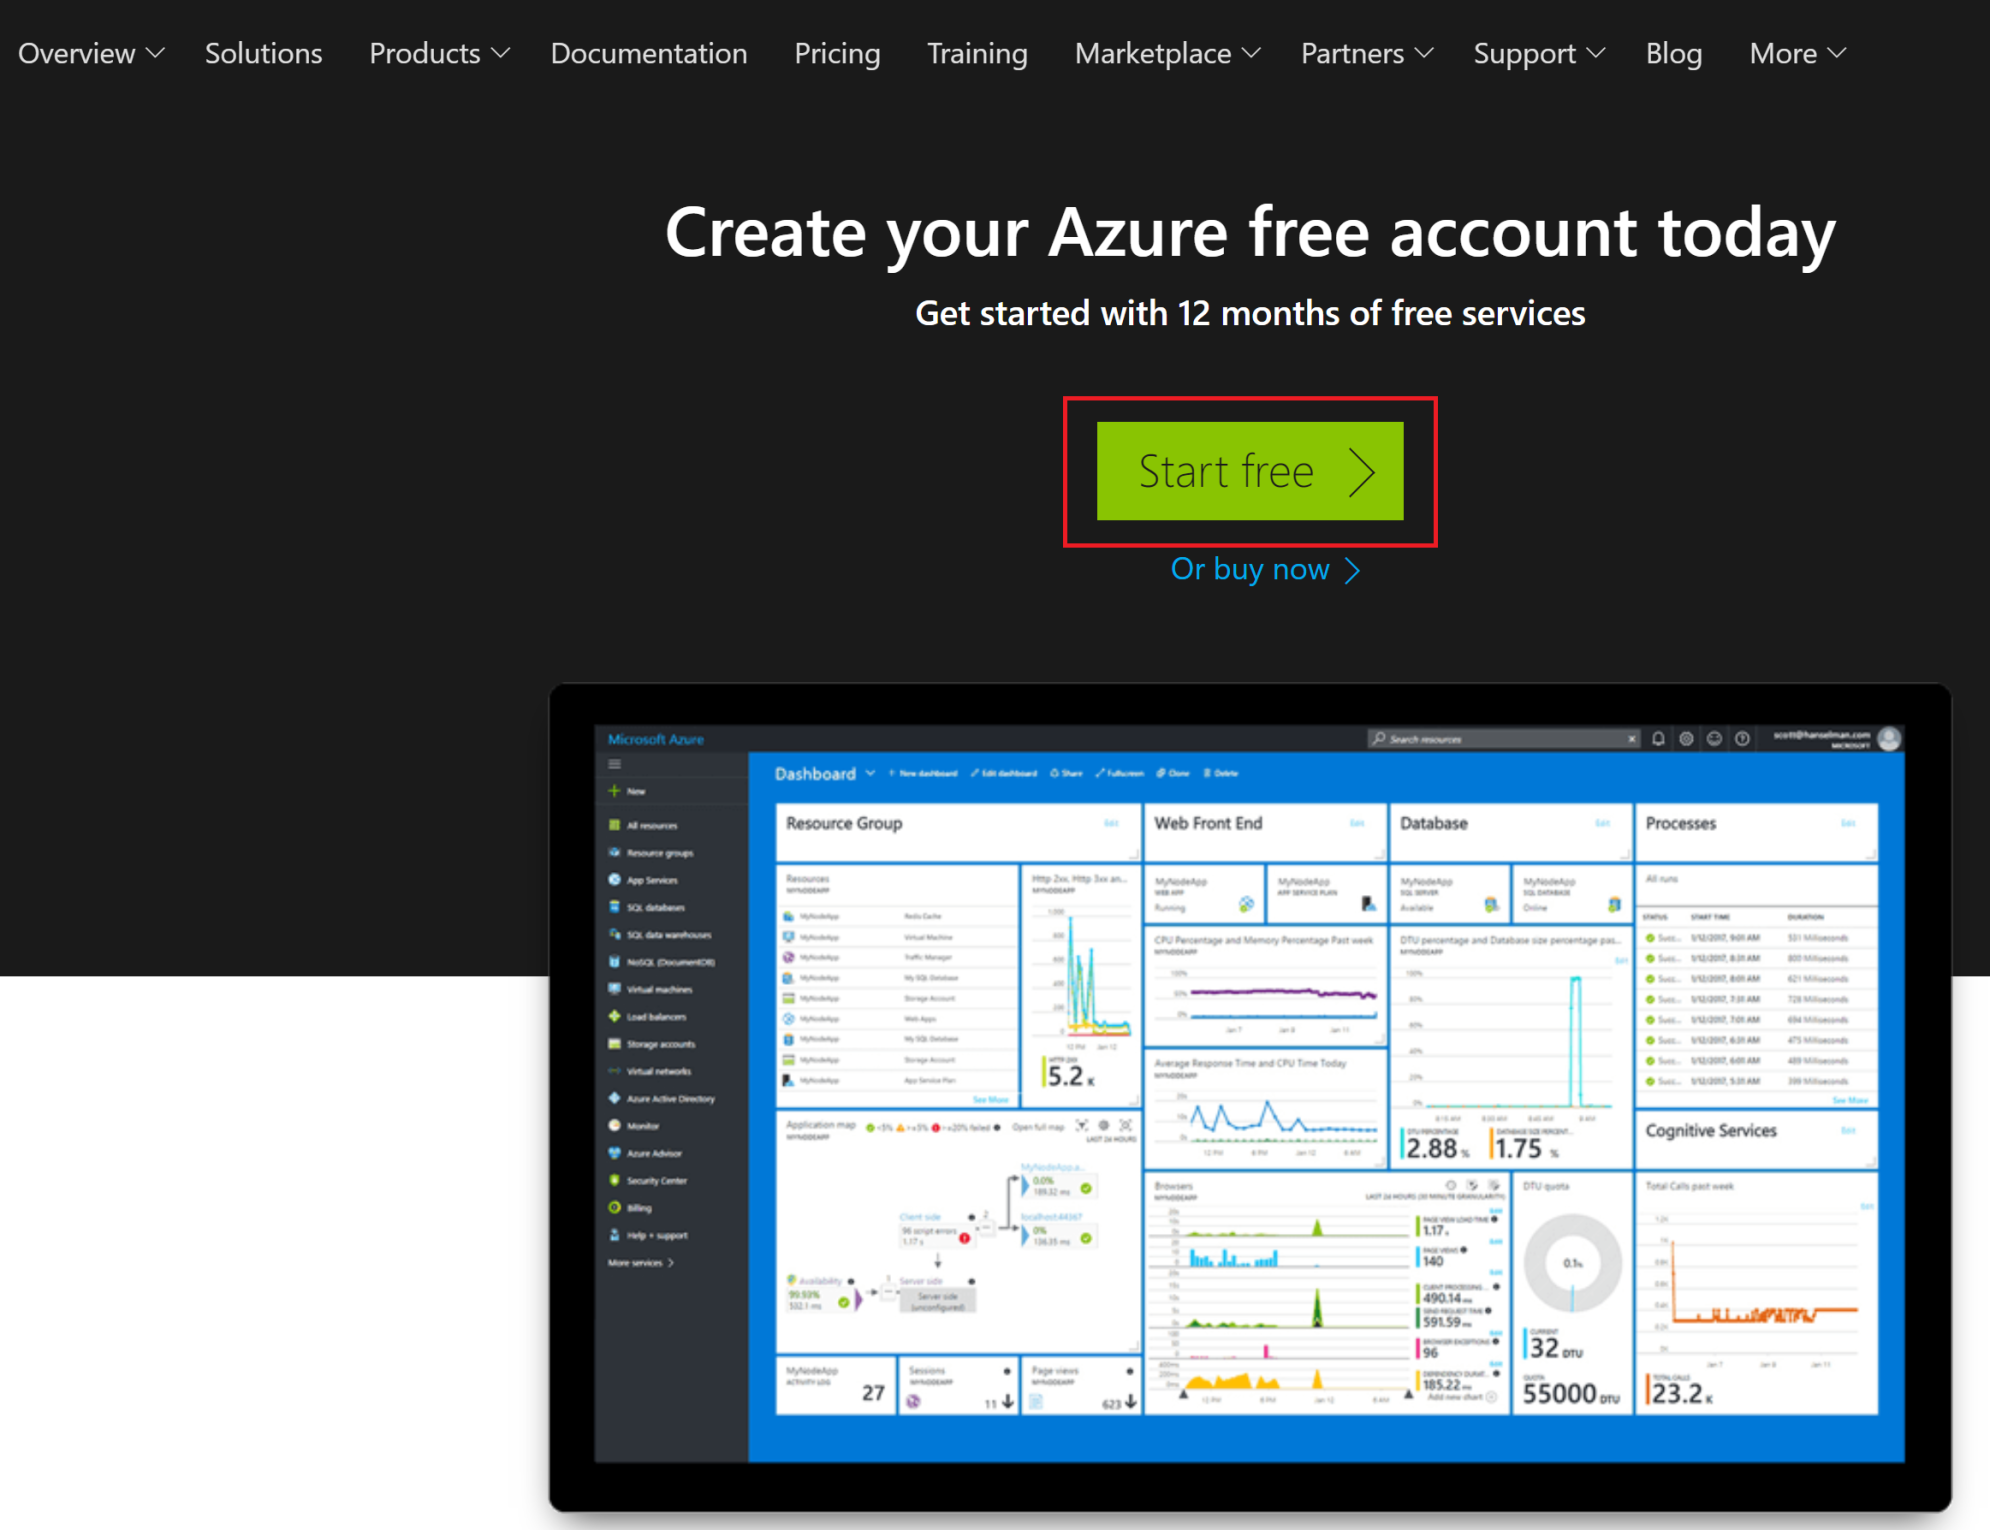Image resolution: width=1990 pixels, height=1530 pixels.
Task: Click the help question mark icon in preview header
Action: click(1742, 739)
